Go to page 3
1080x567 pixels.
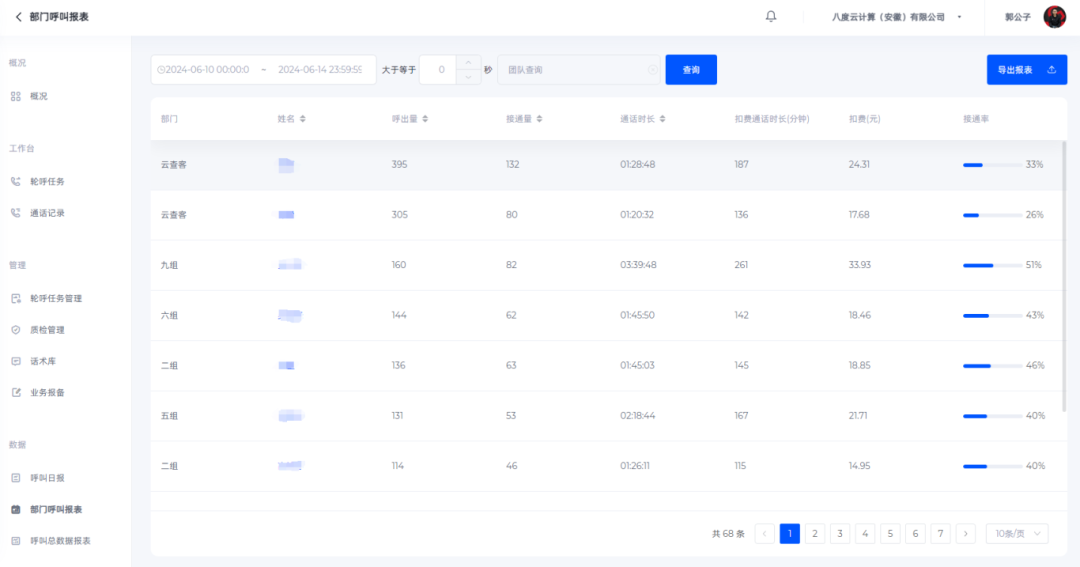840,534
